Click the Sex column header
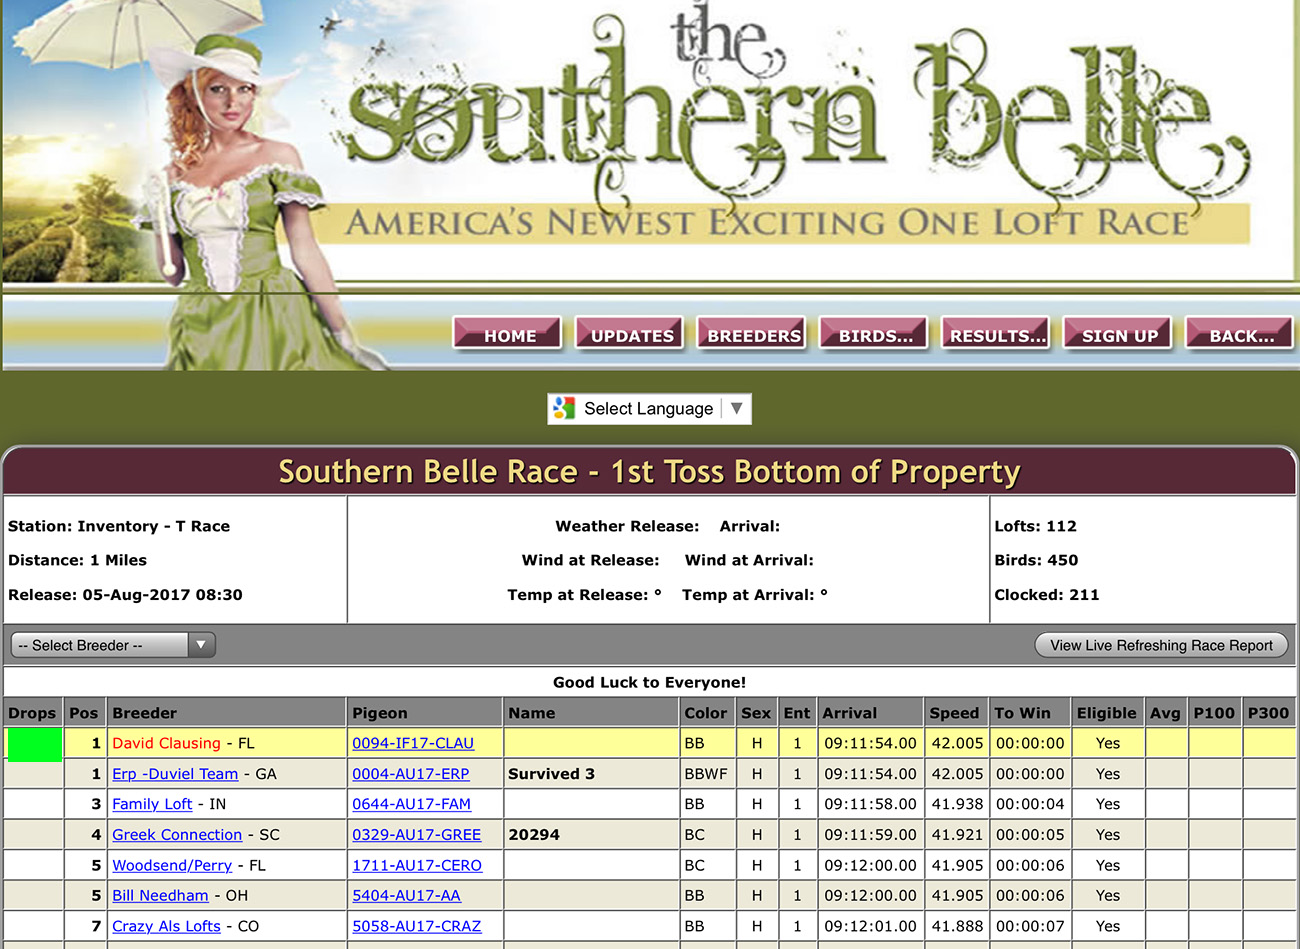Image resolution: width=1300 pixels, height=949 pixels. click(x=756, y=713)
